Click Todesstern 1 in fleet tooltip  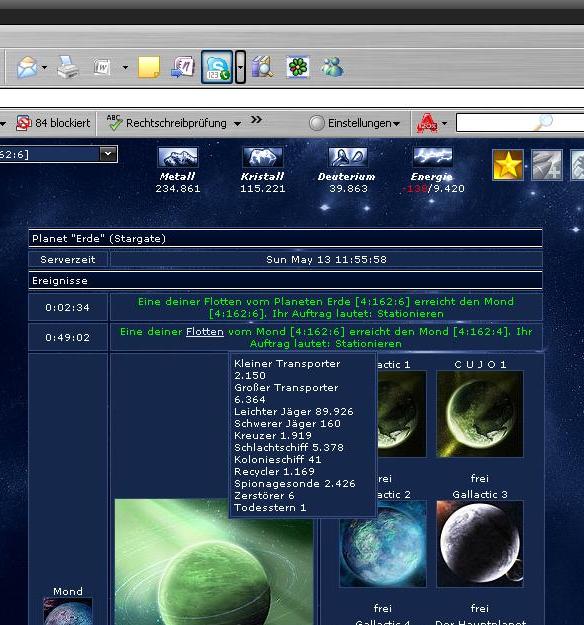coord(270,507)
